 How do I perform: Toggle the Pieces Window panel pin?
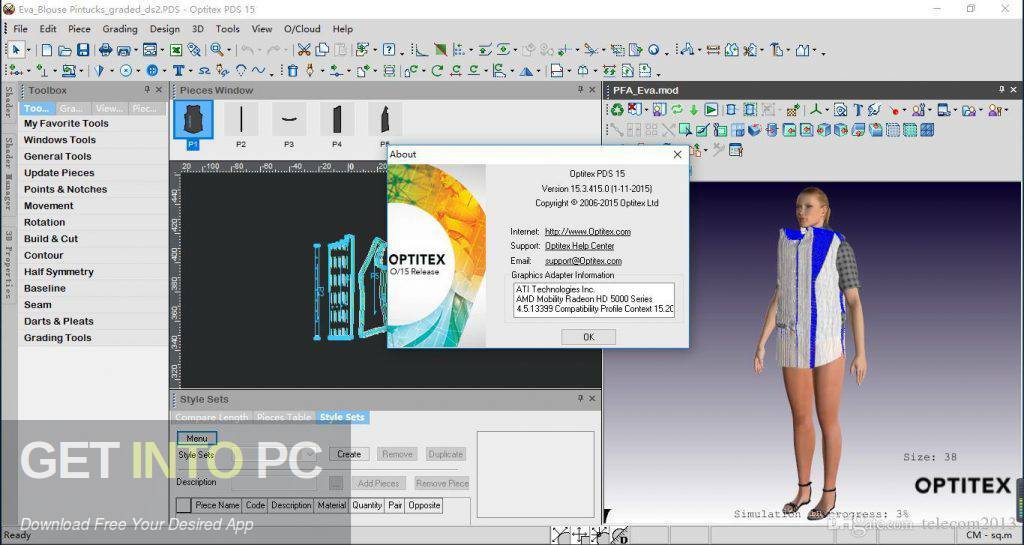point(581,90)
